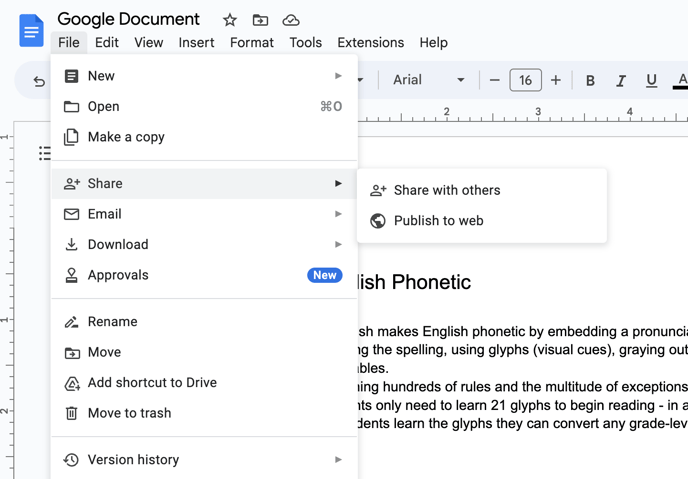Increase the font size with plus
This screenshot has height=479, width=688.
click(x=556, y=80)
